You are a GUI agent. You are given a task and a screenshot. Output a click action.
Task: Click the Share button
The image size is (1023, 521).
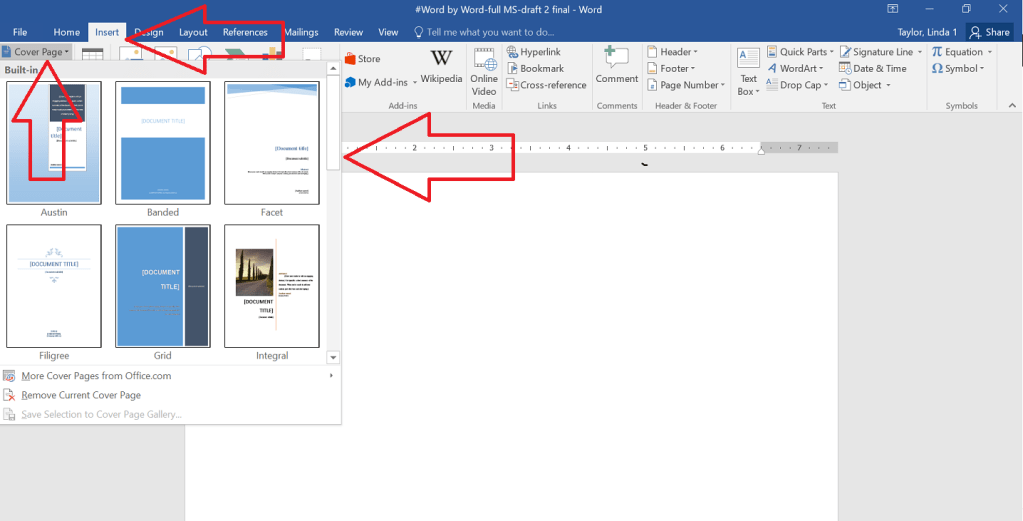pyautogui.click(x=989, y=32)
